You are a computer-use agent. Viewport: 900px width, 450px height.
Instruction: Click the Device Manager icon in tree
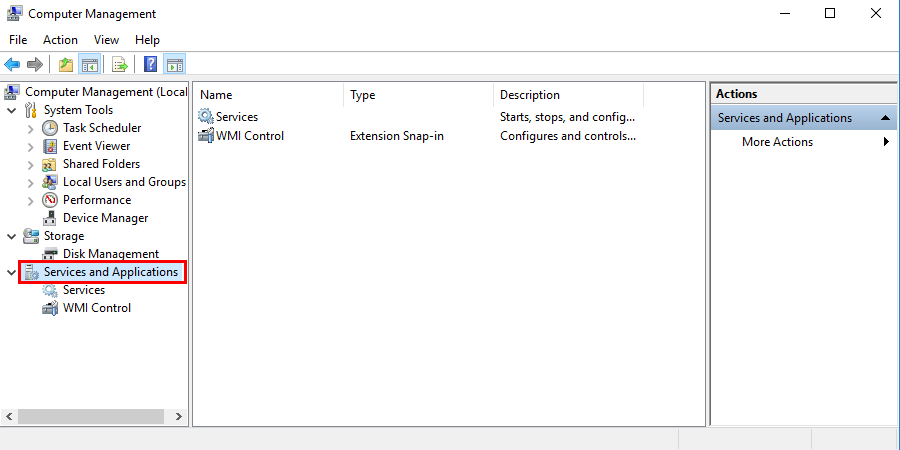50,218
